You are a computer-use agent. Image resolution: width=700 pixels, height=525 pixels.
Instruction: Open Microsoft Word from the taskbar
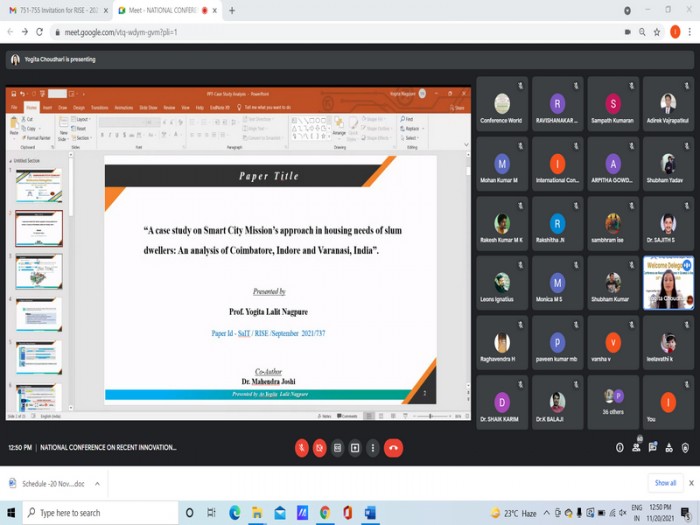click(369, 513)
